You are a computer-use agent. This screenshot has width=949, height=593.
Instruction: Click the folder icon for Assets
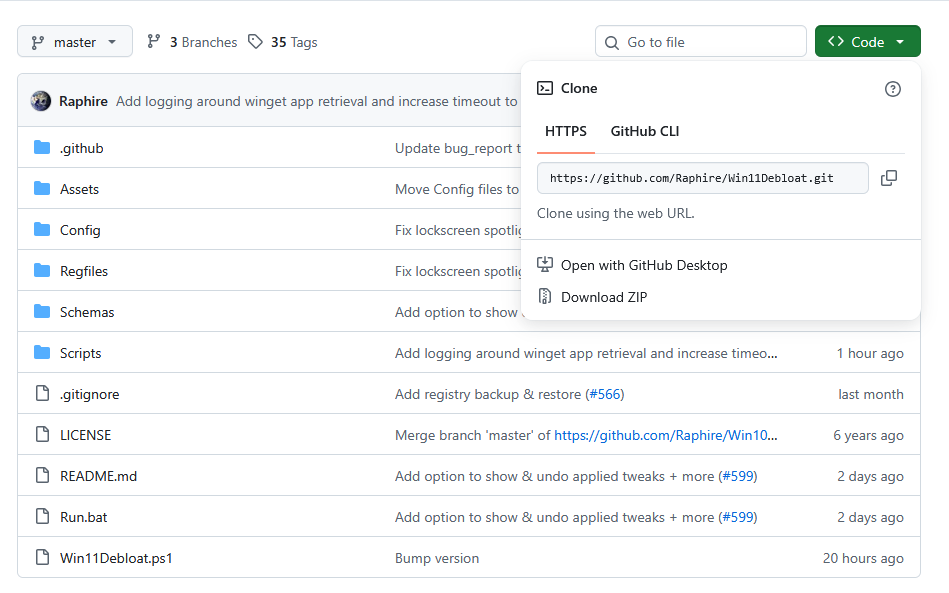tap(42, 189)
